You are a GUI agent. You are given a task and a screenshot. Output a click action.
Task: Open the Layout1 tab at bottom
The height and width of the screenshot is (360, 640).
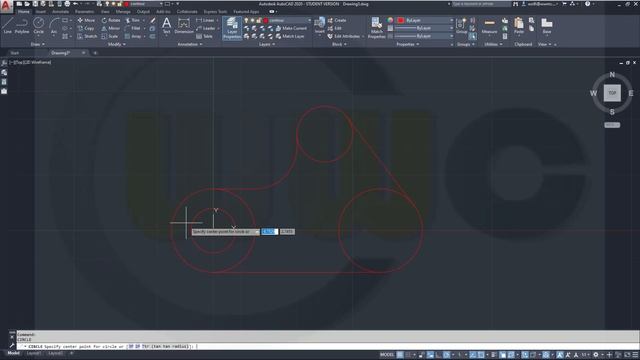(33, 353)
